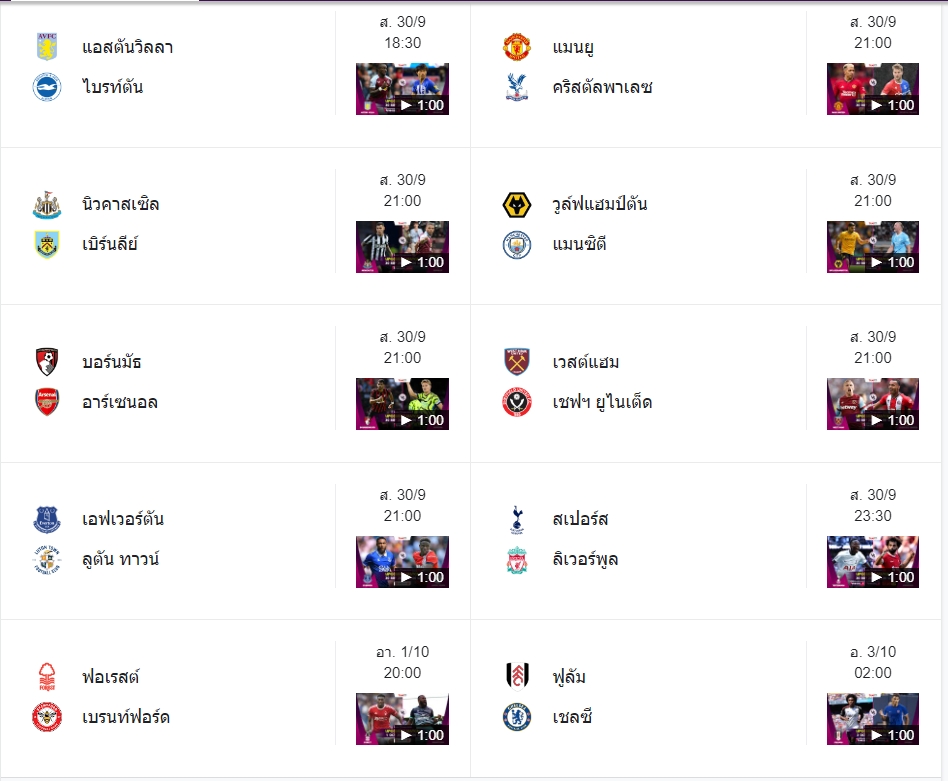Play Man United vs Crystal Palace highlights

pos(872,89)
